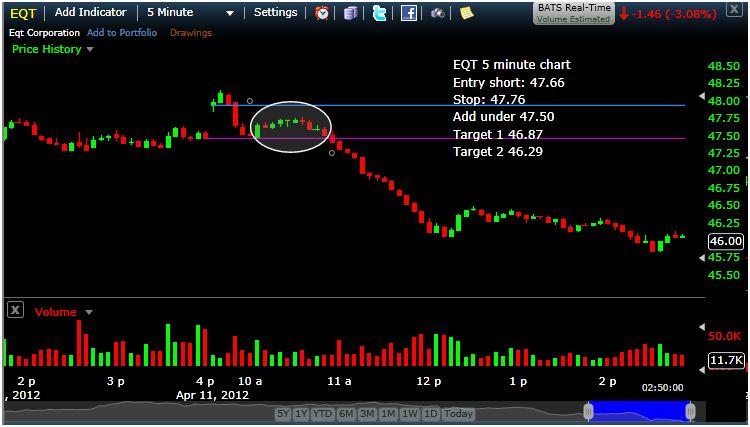750x427 pixels.
Task: Click BATS Real-Time data badge
Action: point(574,13)
